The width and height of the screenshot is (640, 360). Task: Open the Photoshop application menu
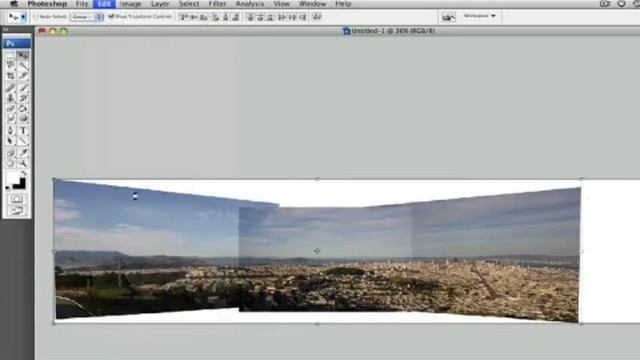click(x=47, y=4)
